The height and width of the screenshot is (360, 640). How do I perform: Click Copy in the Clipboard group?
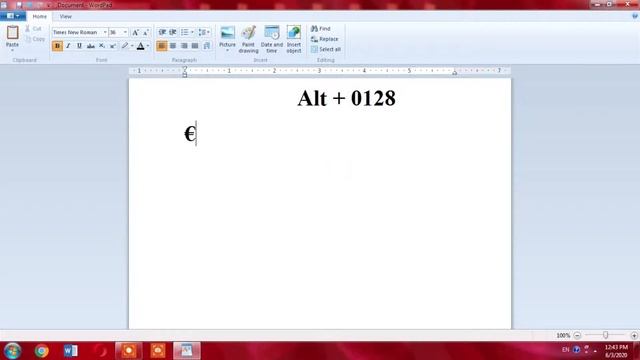35,39
